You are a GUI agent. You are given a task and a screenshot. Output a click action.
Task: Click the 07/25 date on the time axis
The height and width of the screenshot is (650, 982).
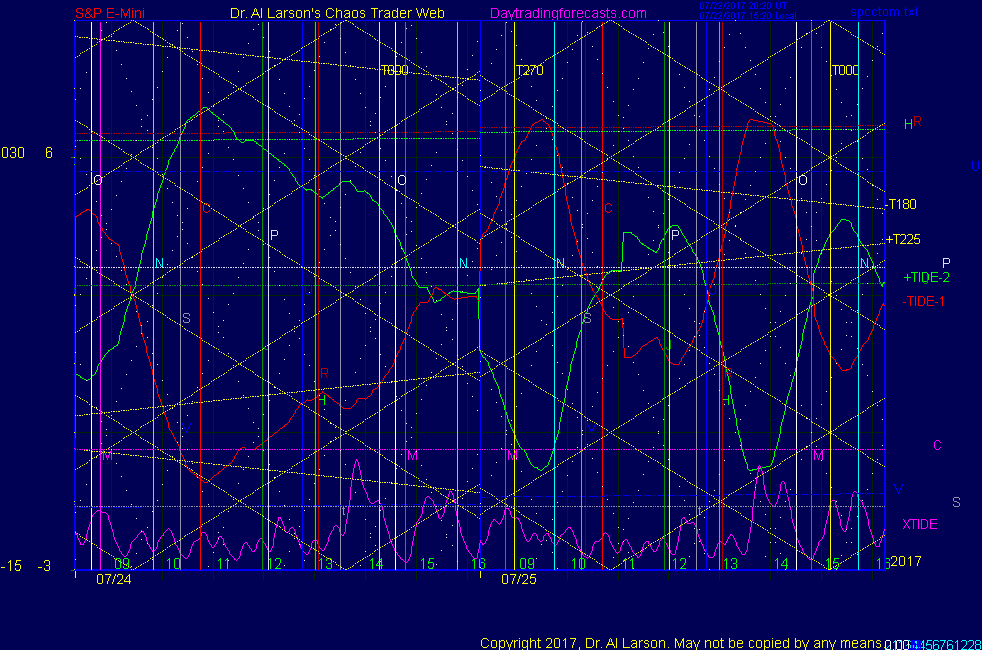pos(518,578)
